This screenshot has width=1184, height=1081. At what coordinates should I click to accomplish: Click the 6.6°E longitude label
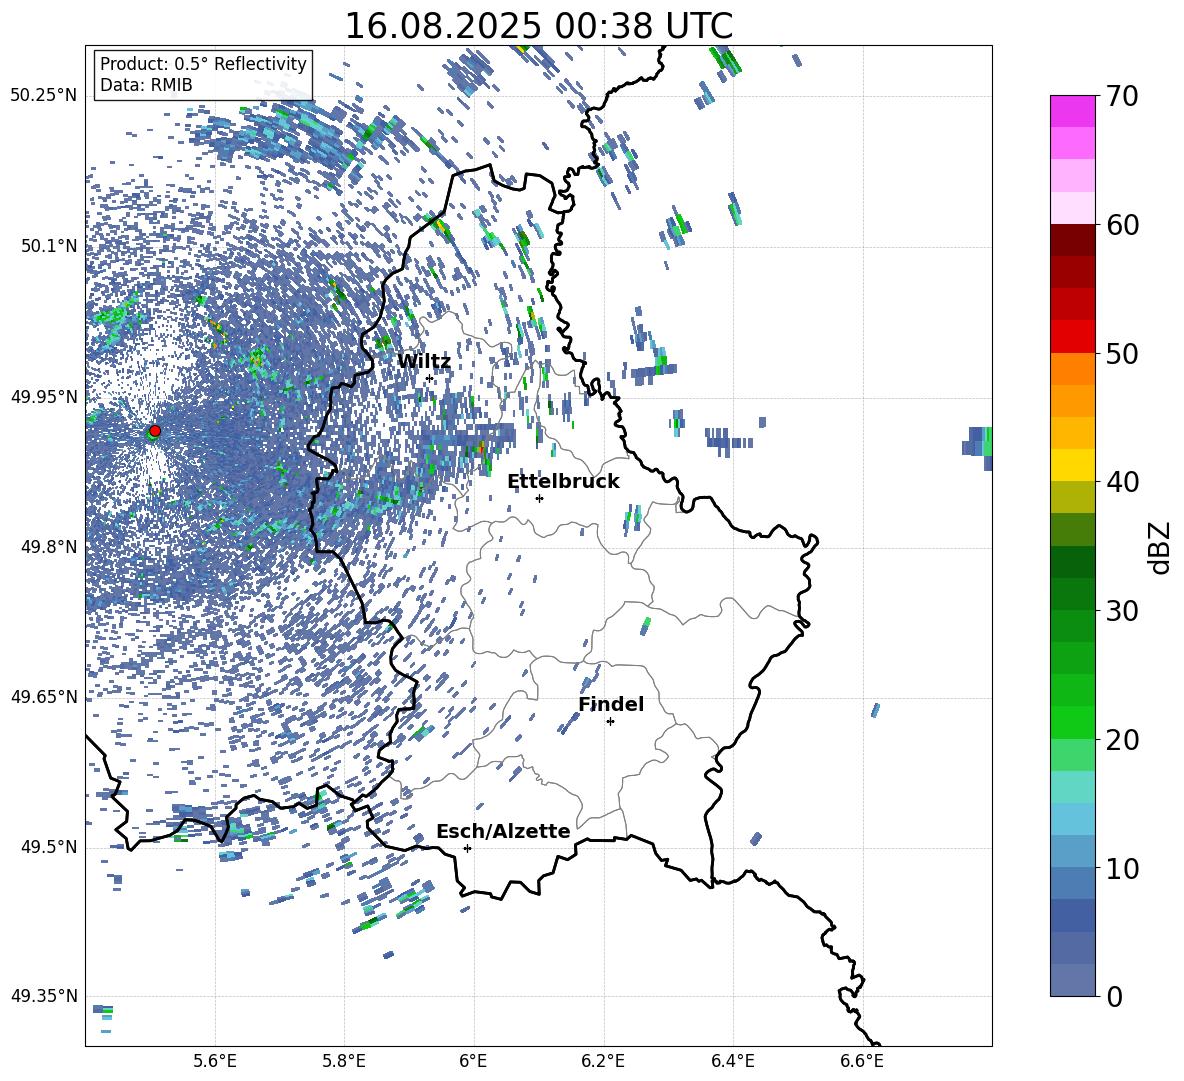pos(862,1061)
